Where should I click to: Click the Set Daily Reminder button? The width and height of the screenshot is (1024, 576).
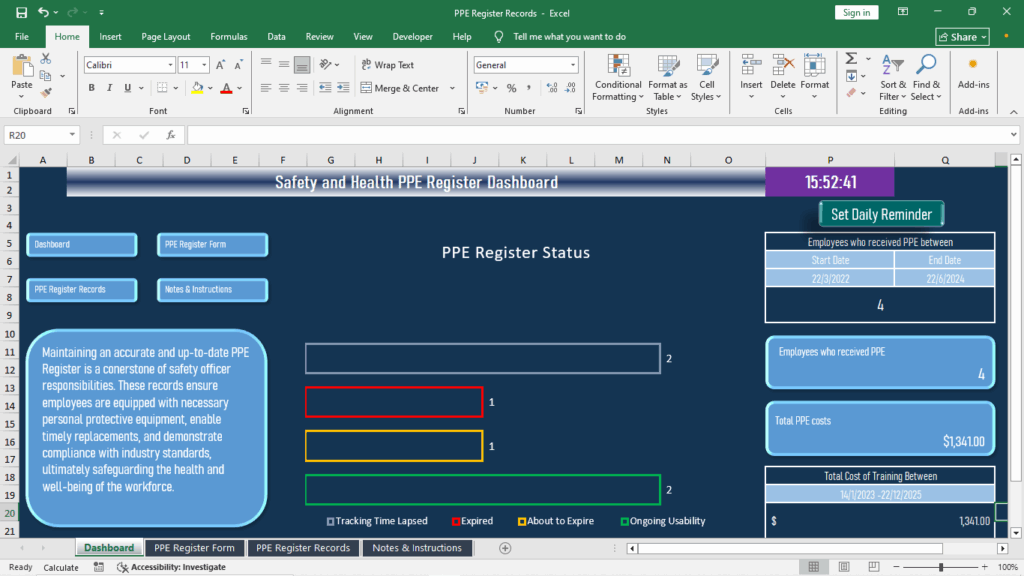(x=881, y=213)
